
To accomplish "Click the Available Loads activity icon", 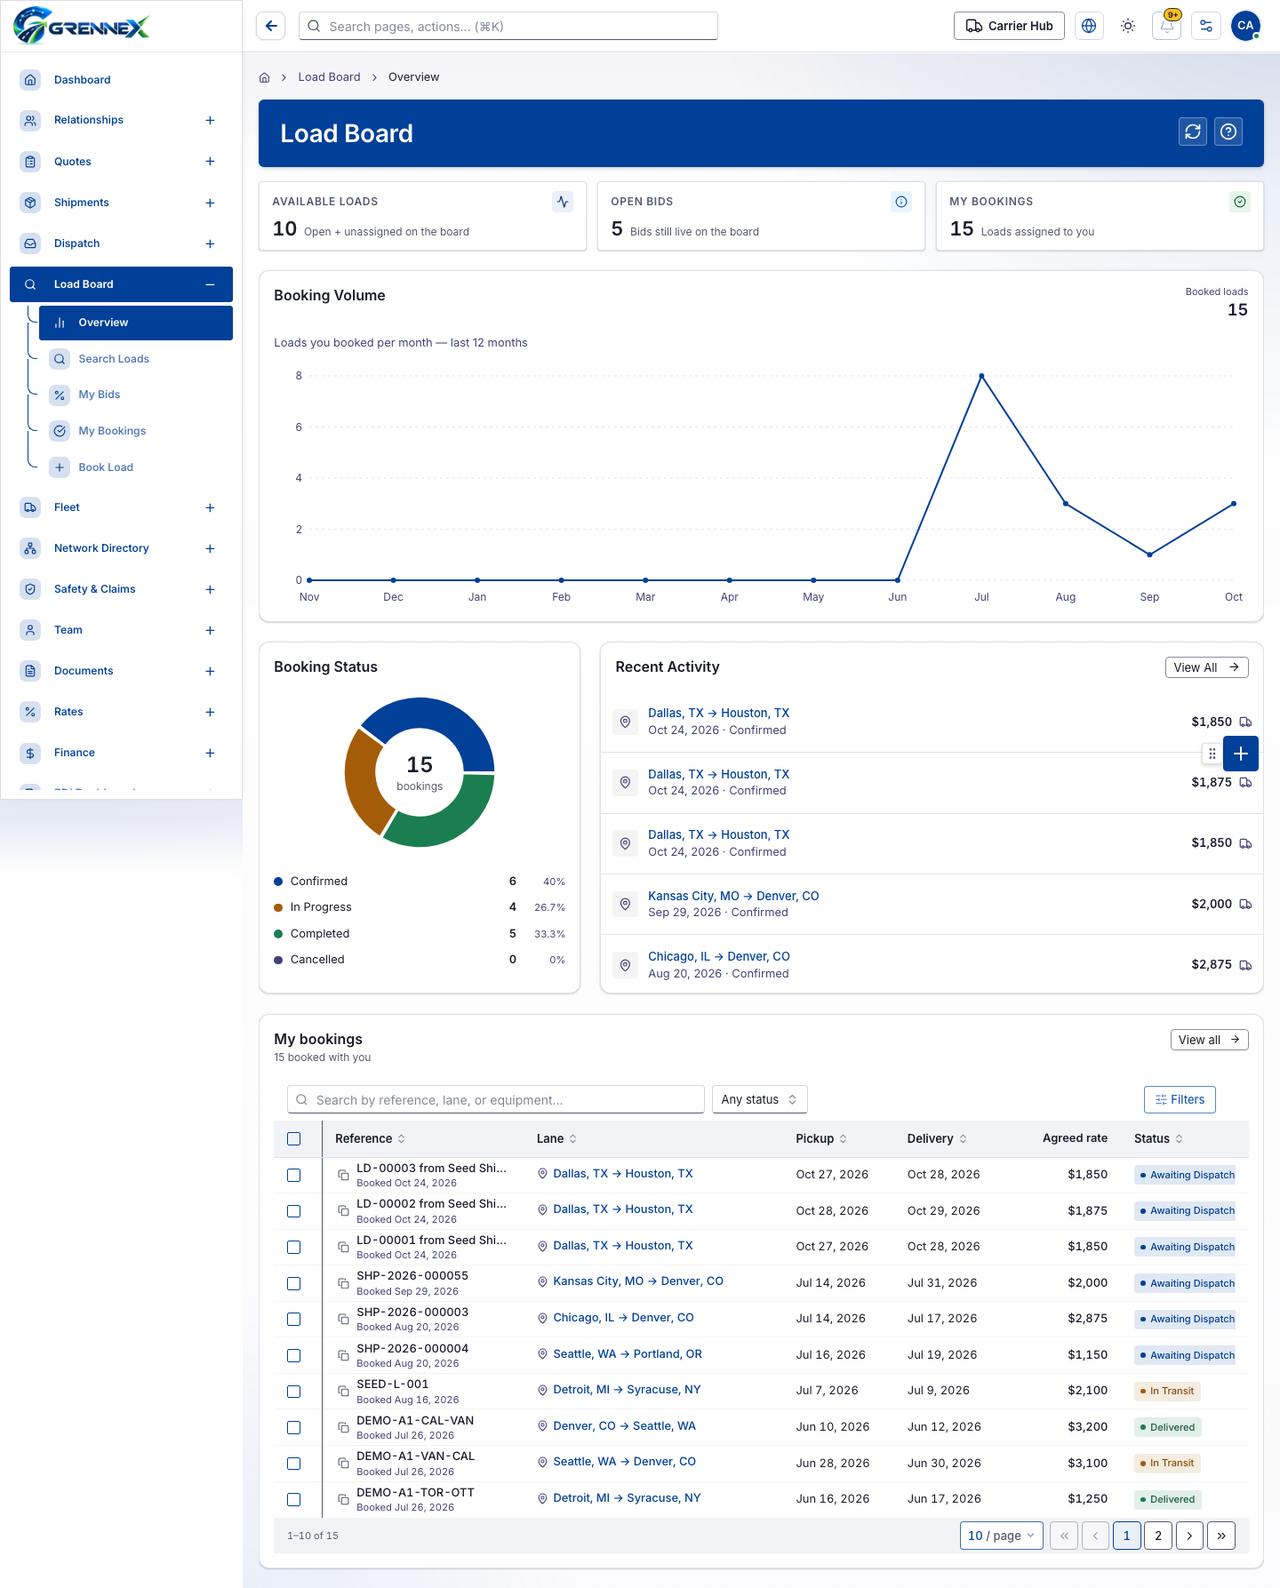I will coord(563,202).
